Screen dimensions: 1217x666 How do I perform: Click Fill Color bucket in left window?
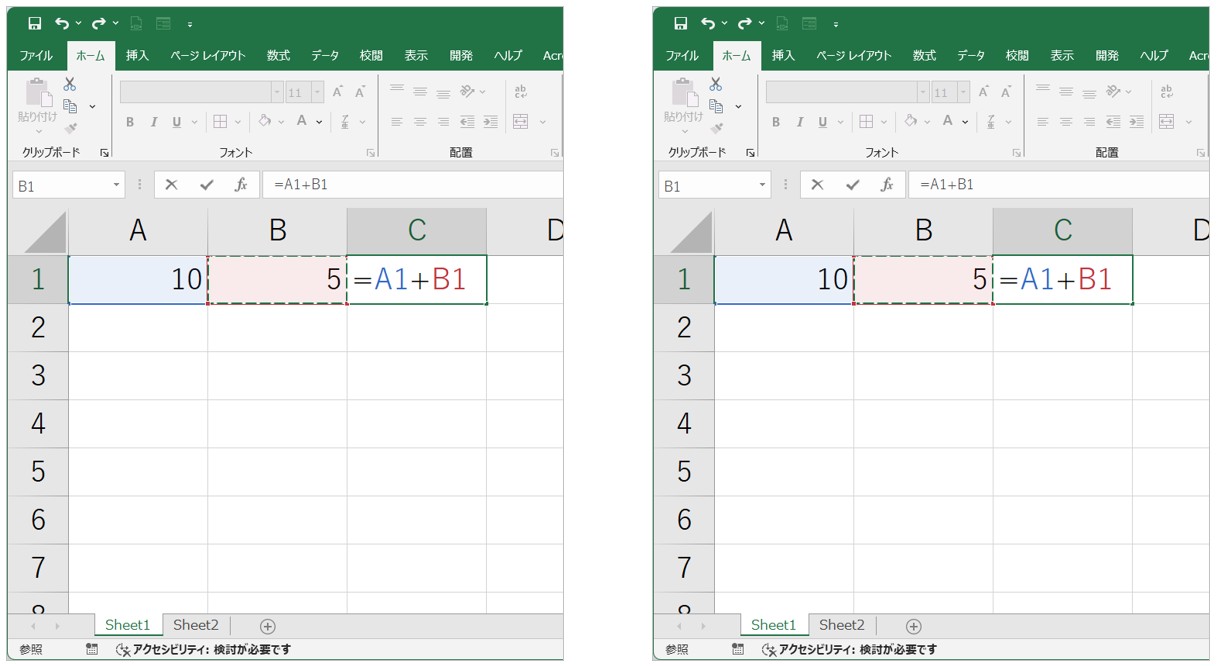(x=264, y=122)
